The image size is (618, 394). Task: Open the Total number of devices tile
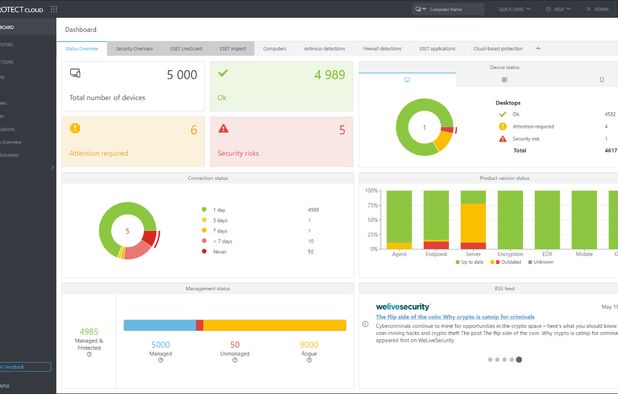tap(133, 86)
